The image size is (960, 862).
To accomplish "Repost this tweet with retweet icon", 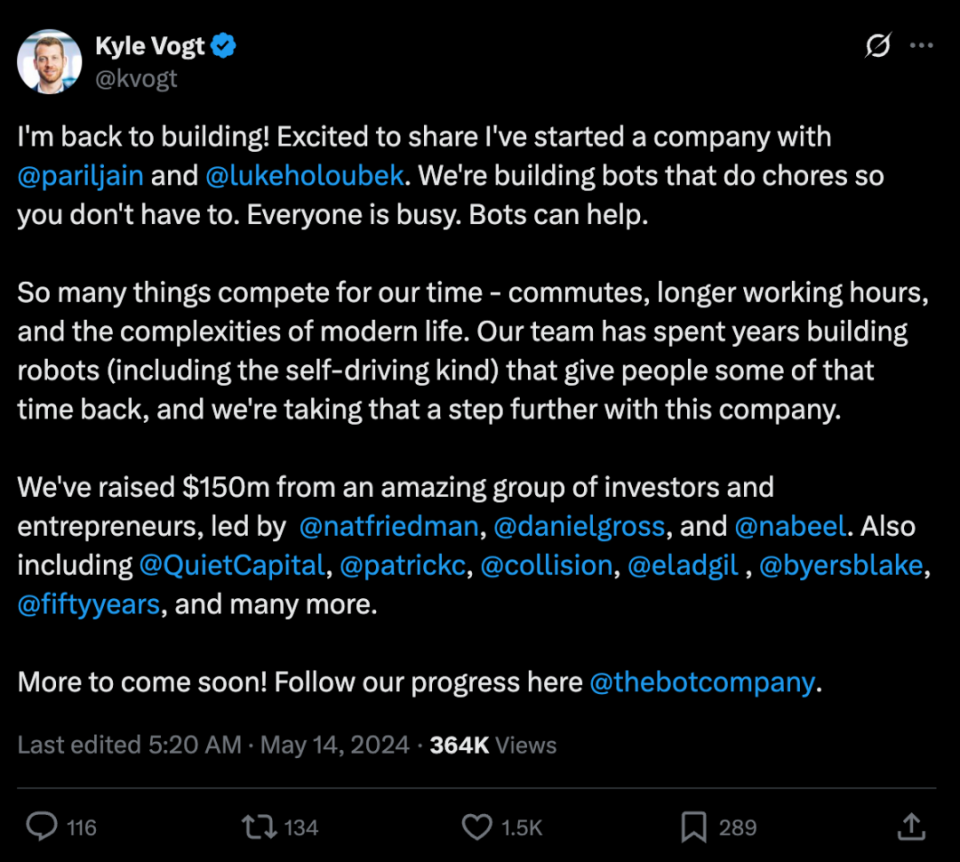I will coord(257,826).
